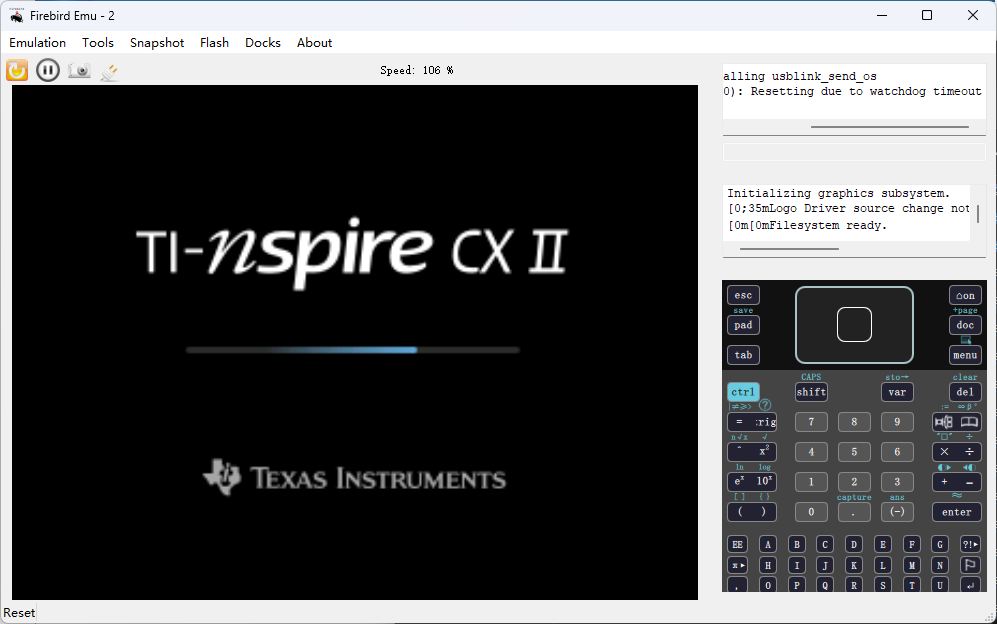This screenshot has height=624, width=997.
Task: Toggle the highlighted ctrl key
Action: tap(743, 392)
